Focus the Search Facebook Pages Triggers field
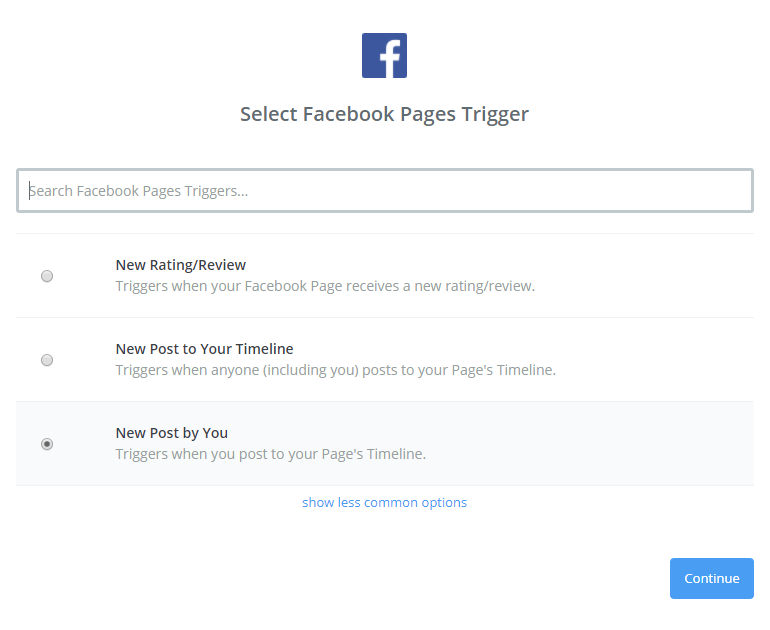770x630 pixels. 384,190
